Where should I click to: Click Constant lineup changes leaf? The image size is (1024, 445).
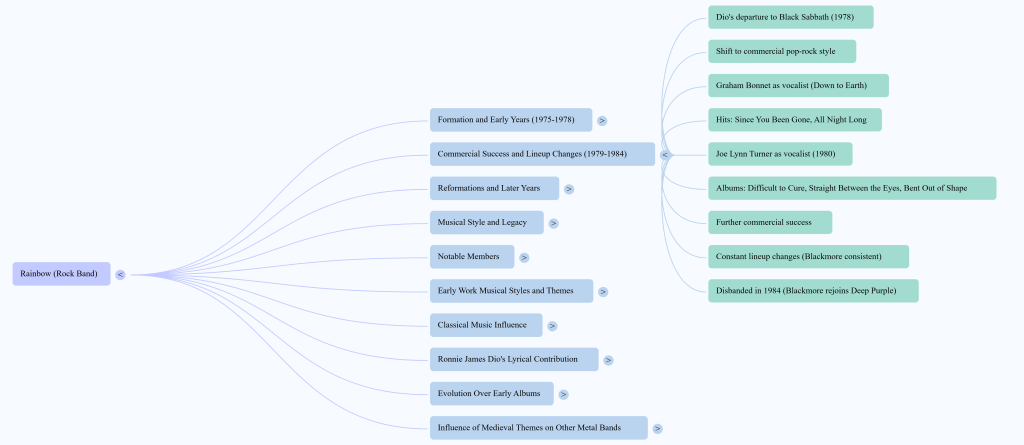click(808, 257)
